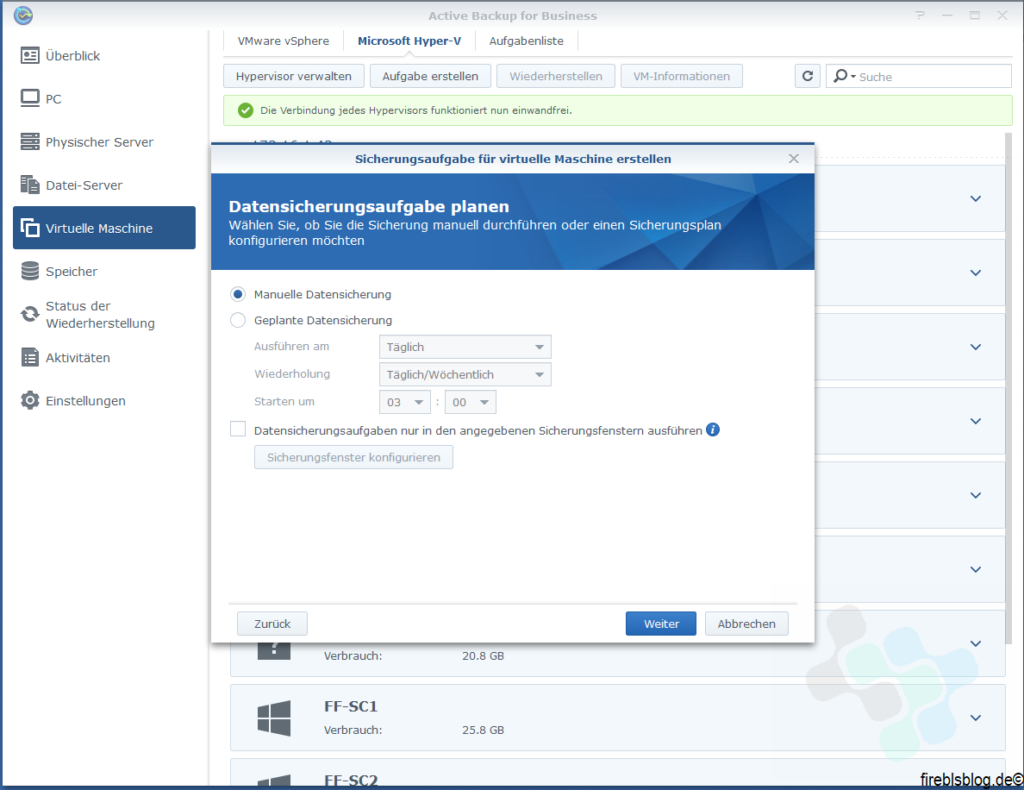Image resolution: width=1024 pixels, height=790 pixels.
Task: Click the info icon beside Sicherungsfenster option
Action: click(712, 430)
